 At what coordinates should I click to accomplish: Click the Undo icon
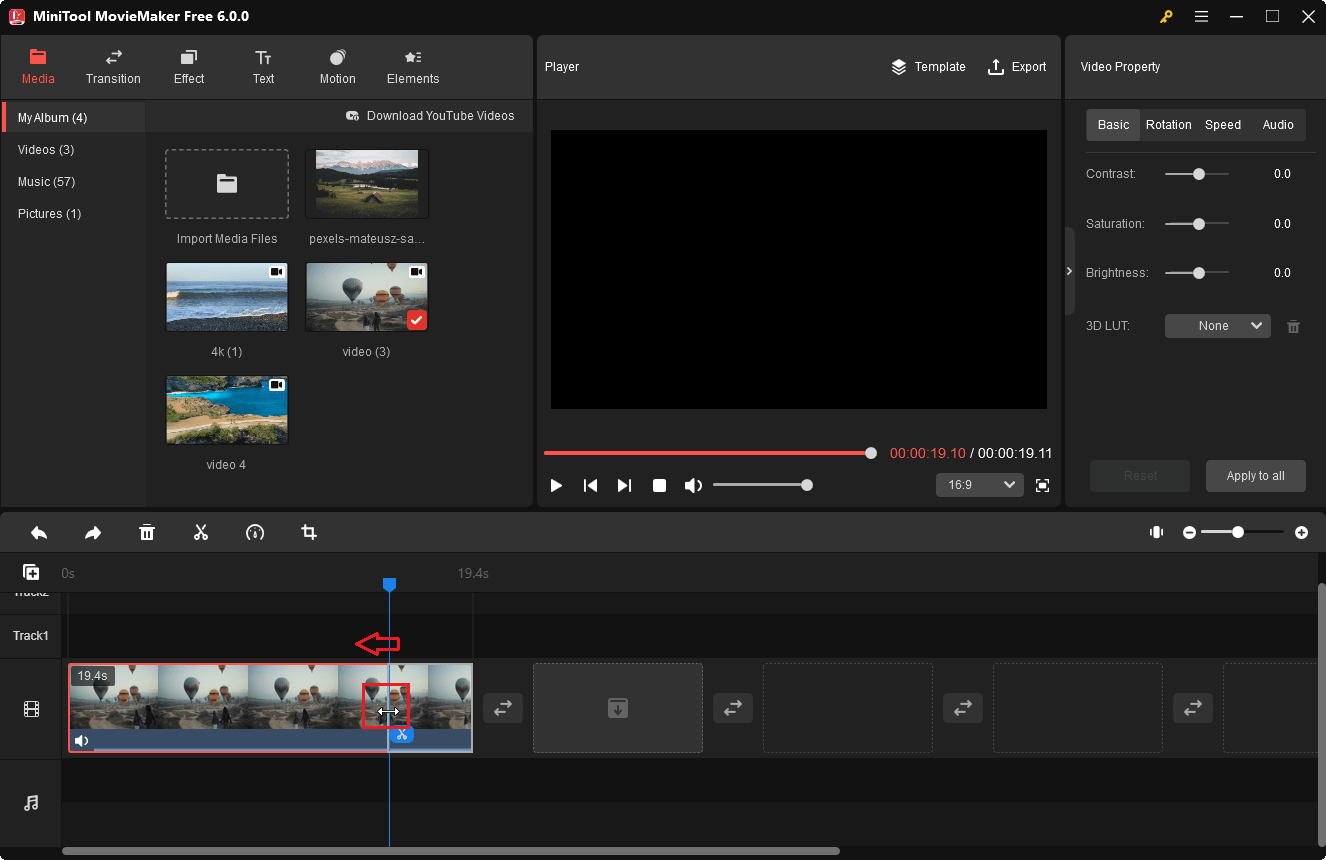click(x=39, y=532)
